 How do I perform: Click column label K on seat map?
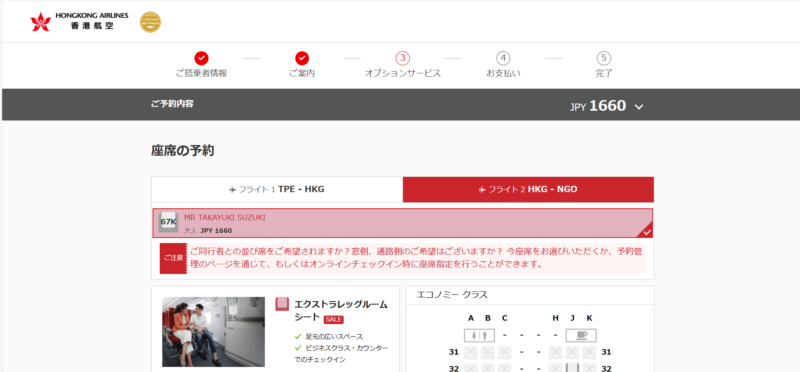pos(589,318)
